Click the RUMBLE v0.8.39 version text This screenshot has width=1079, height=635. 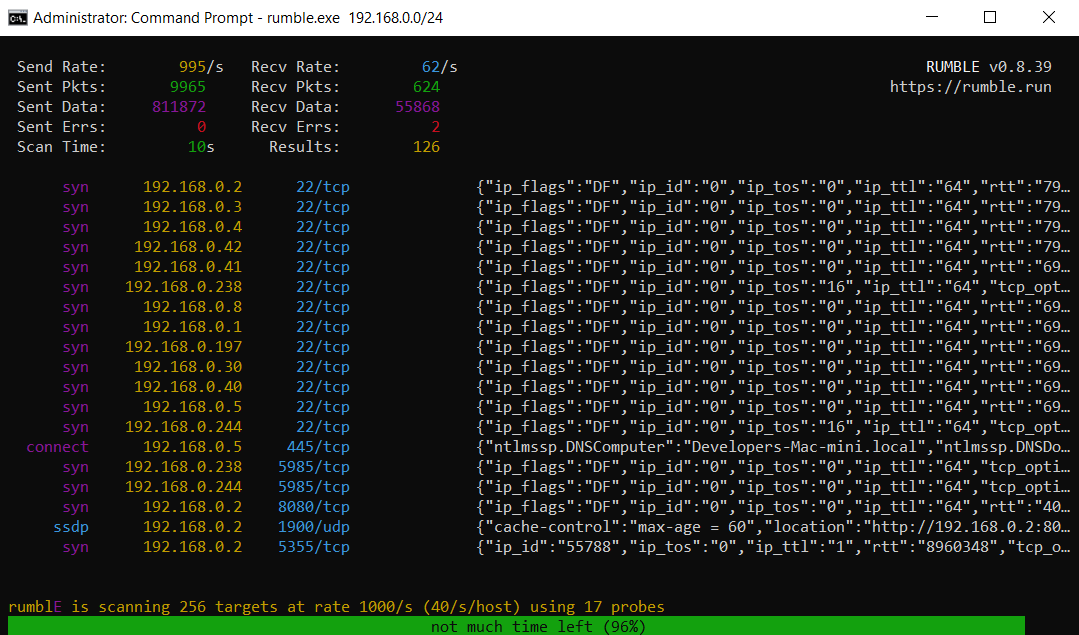pyautogui.click(x=988, y=67)
